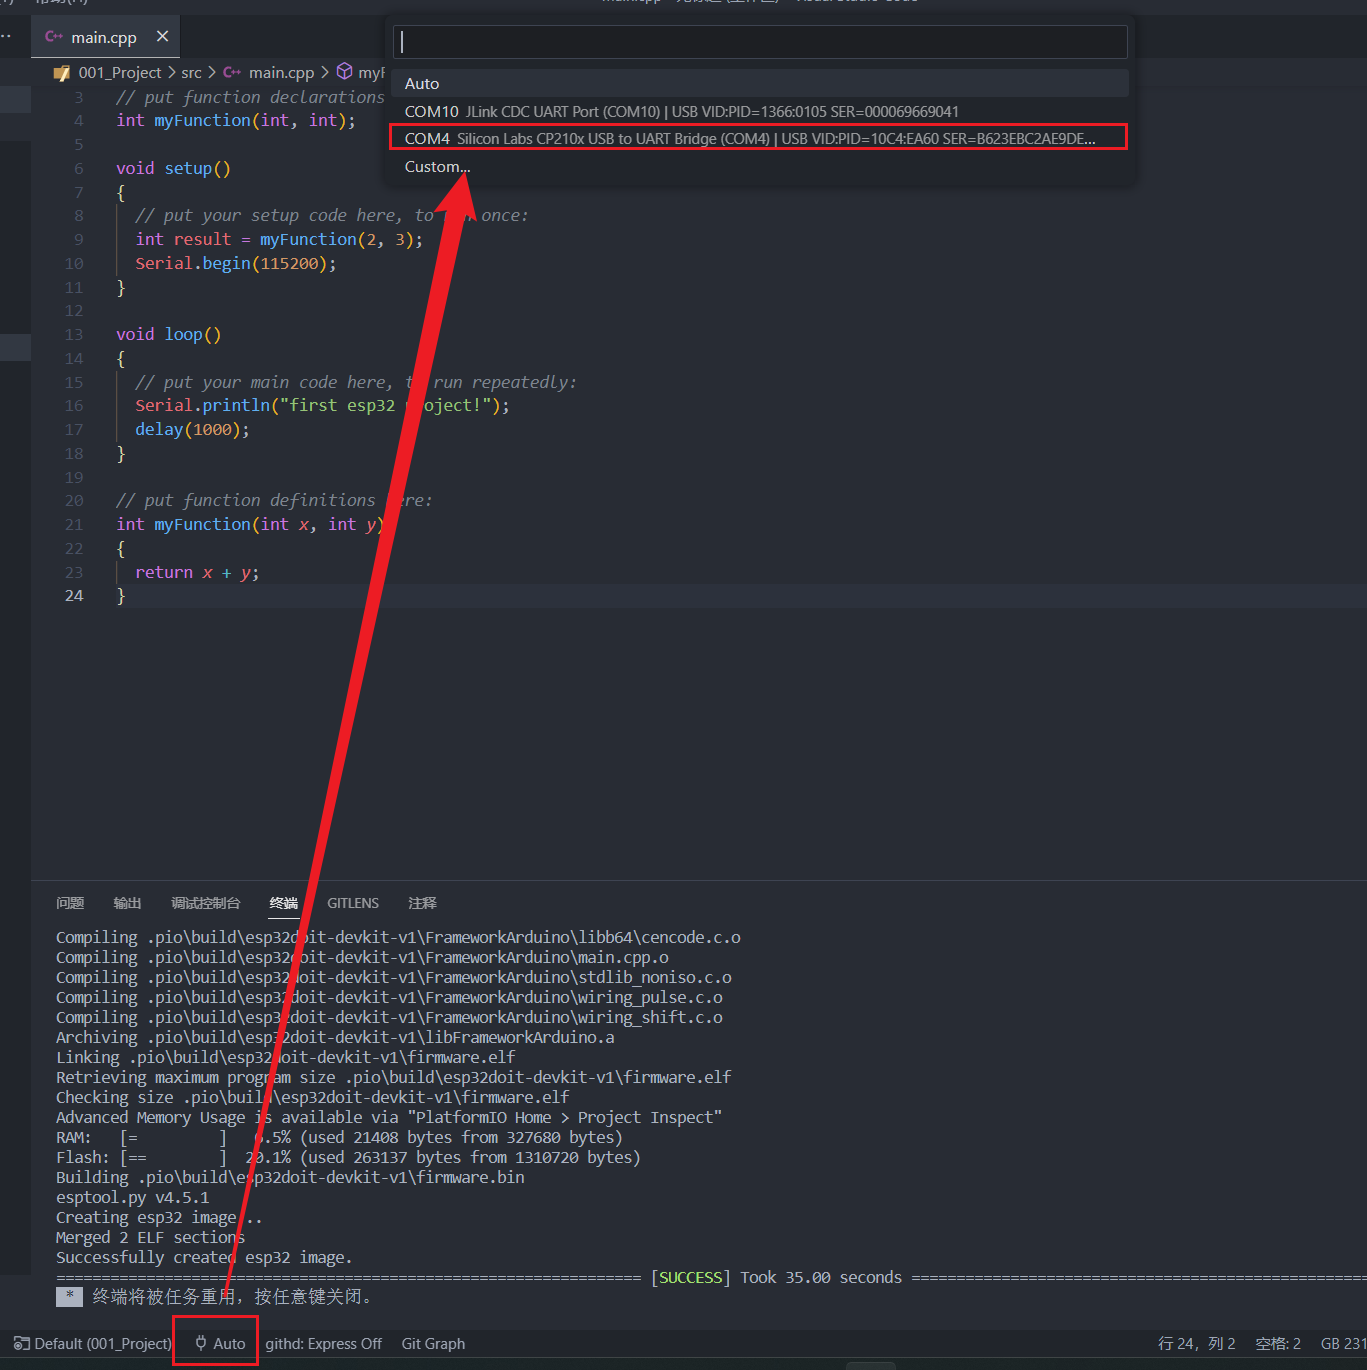
Task: Click the remote window icon in status bar
Action: pos(20,1343)
